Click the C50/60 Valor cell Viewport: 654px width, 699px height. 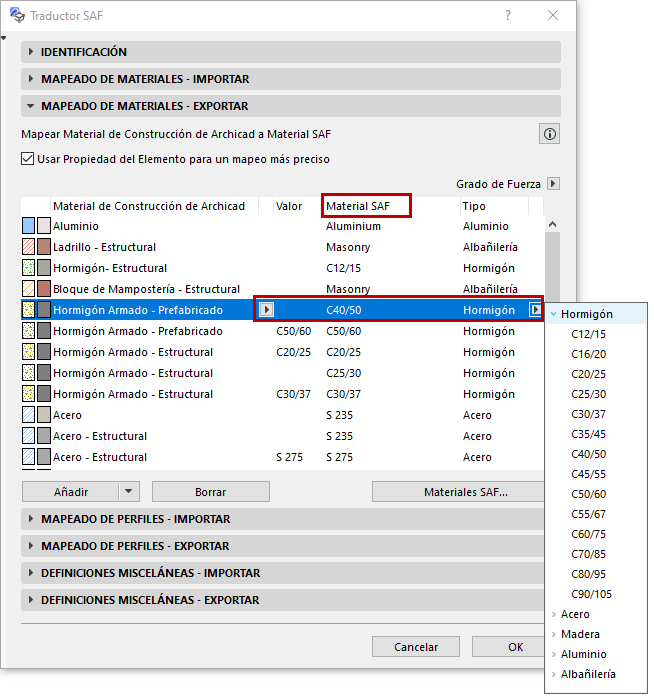click(293, 331)
